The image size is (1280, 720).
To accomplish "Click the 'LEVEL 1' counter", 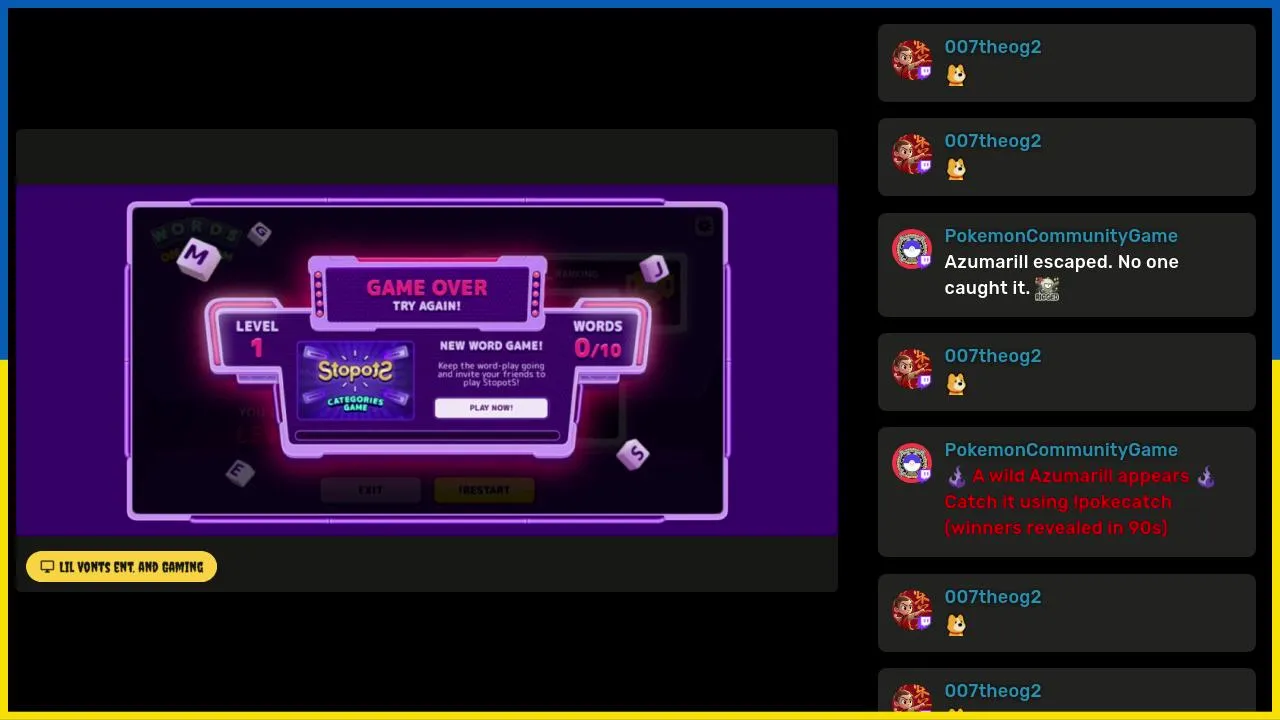I will click(257, 339).
